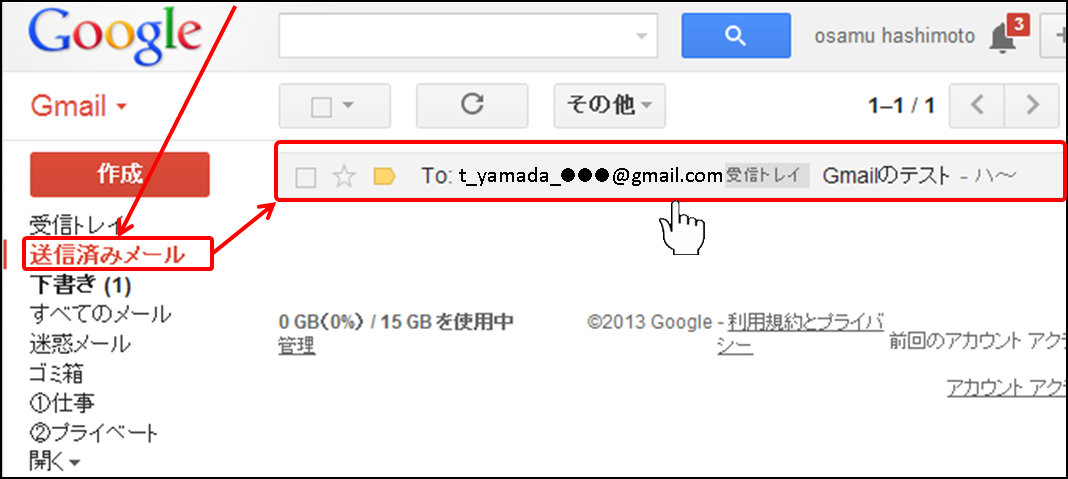Click the blue search magnifier button
This screenshot has width=1068, height=479.
(736, 35)
